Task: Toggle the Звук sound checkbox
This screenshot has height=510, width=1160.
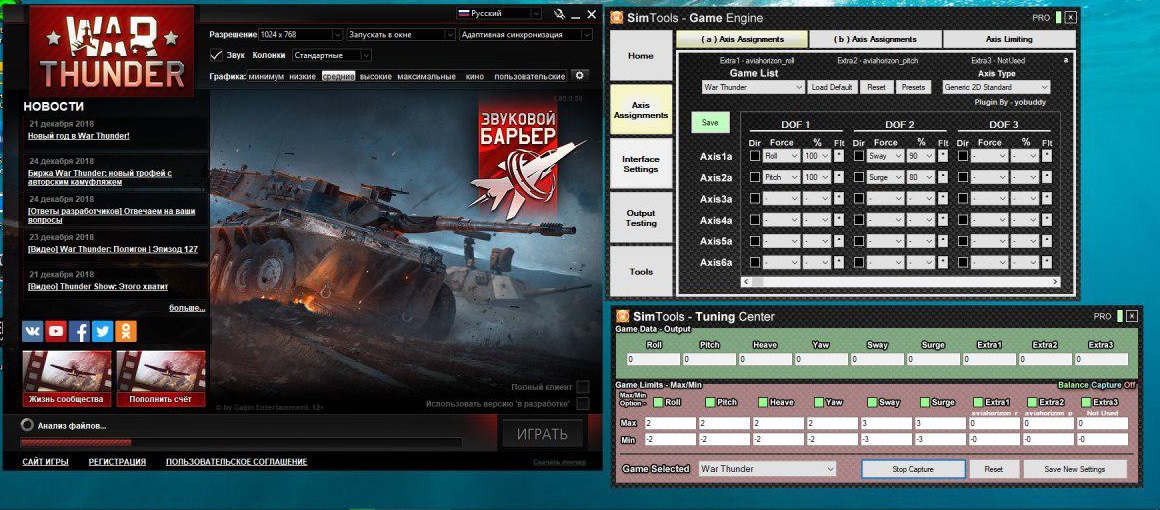Action: [x=217, y=55]
